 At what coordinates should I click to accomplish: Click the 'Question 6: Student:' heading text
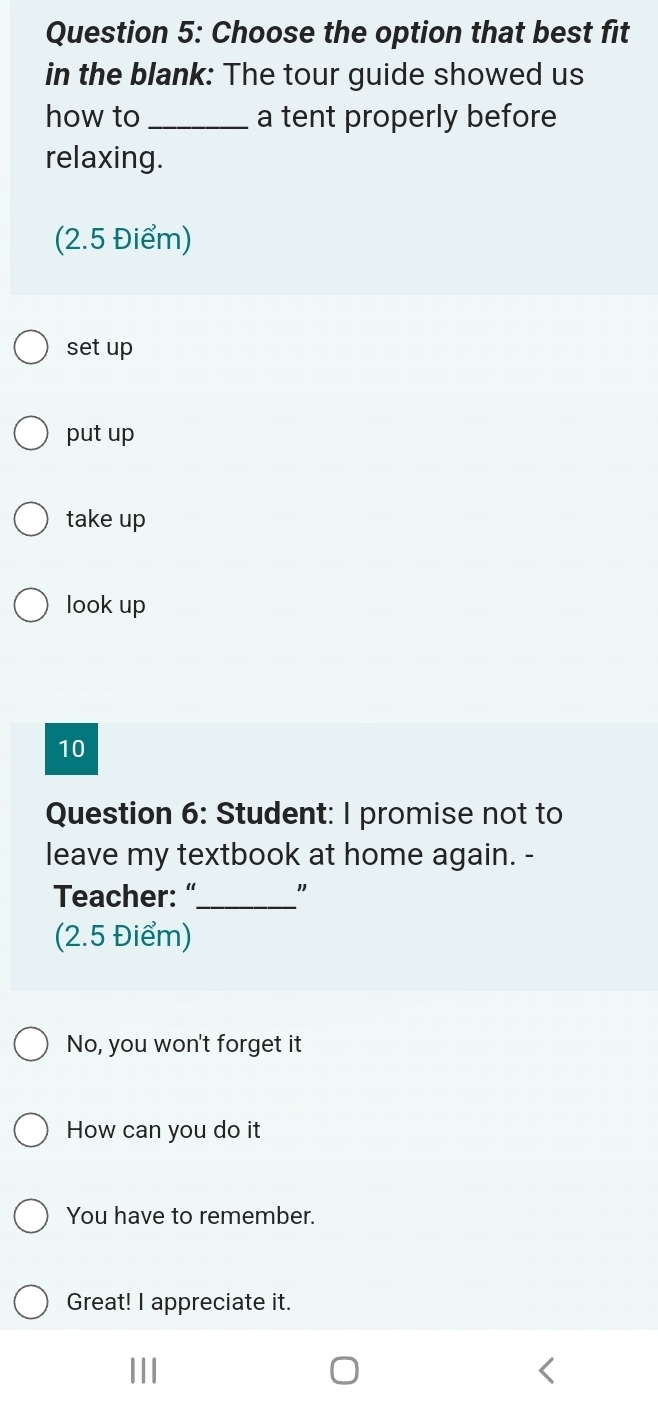click(x=198, y=814)
